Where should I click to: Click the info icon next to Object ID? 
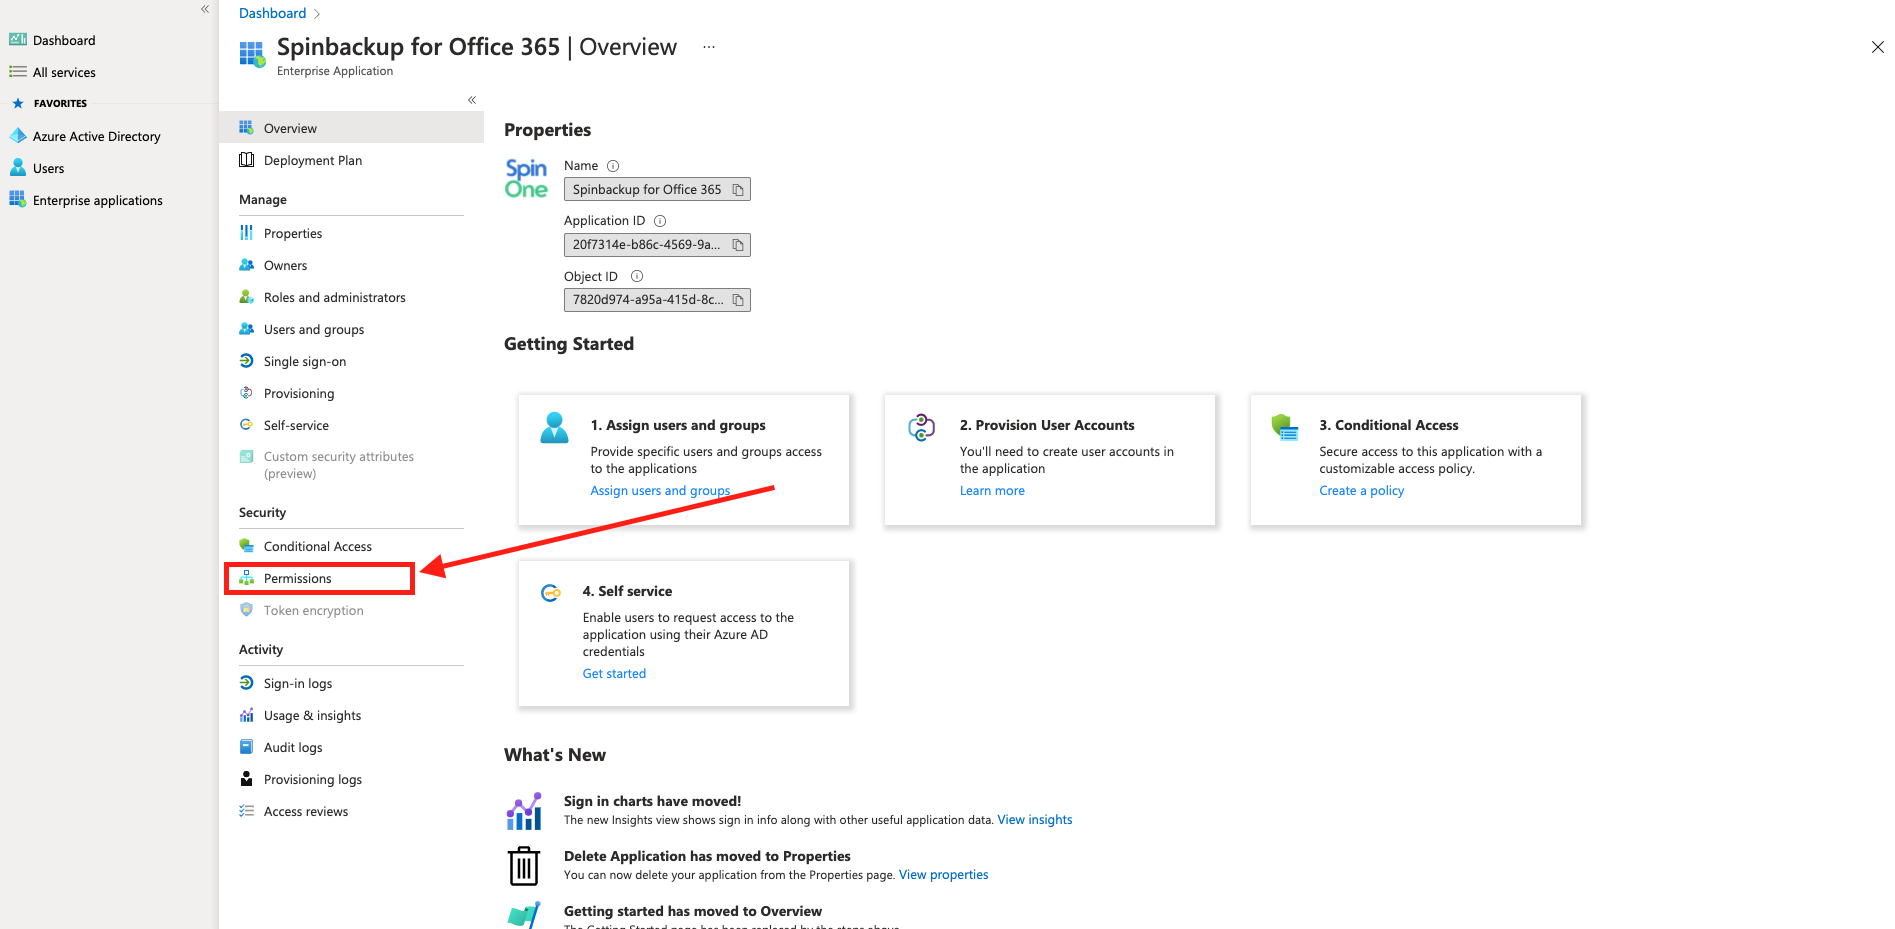tap(637, 276)
